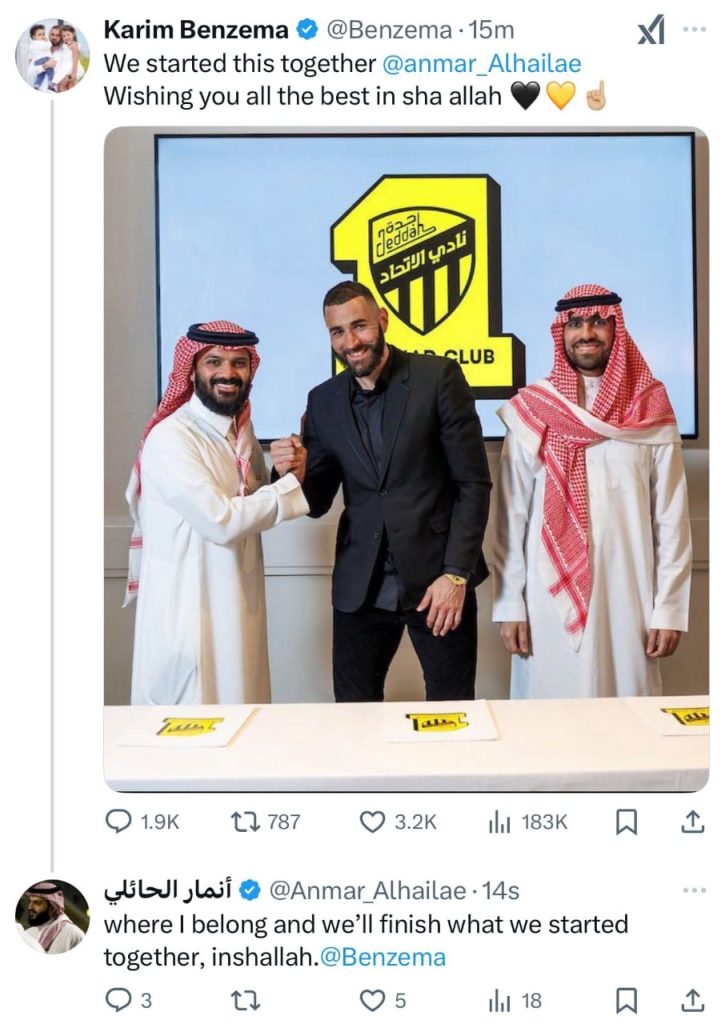View analytics for Benzema's 183K views
The image size is (725, 1024).
[x=499, y=822]
